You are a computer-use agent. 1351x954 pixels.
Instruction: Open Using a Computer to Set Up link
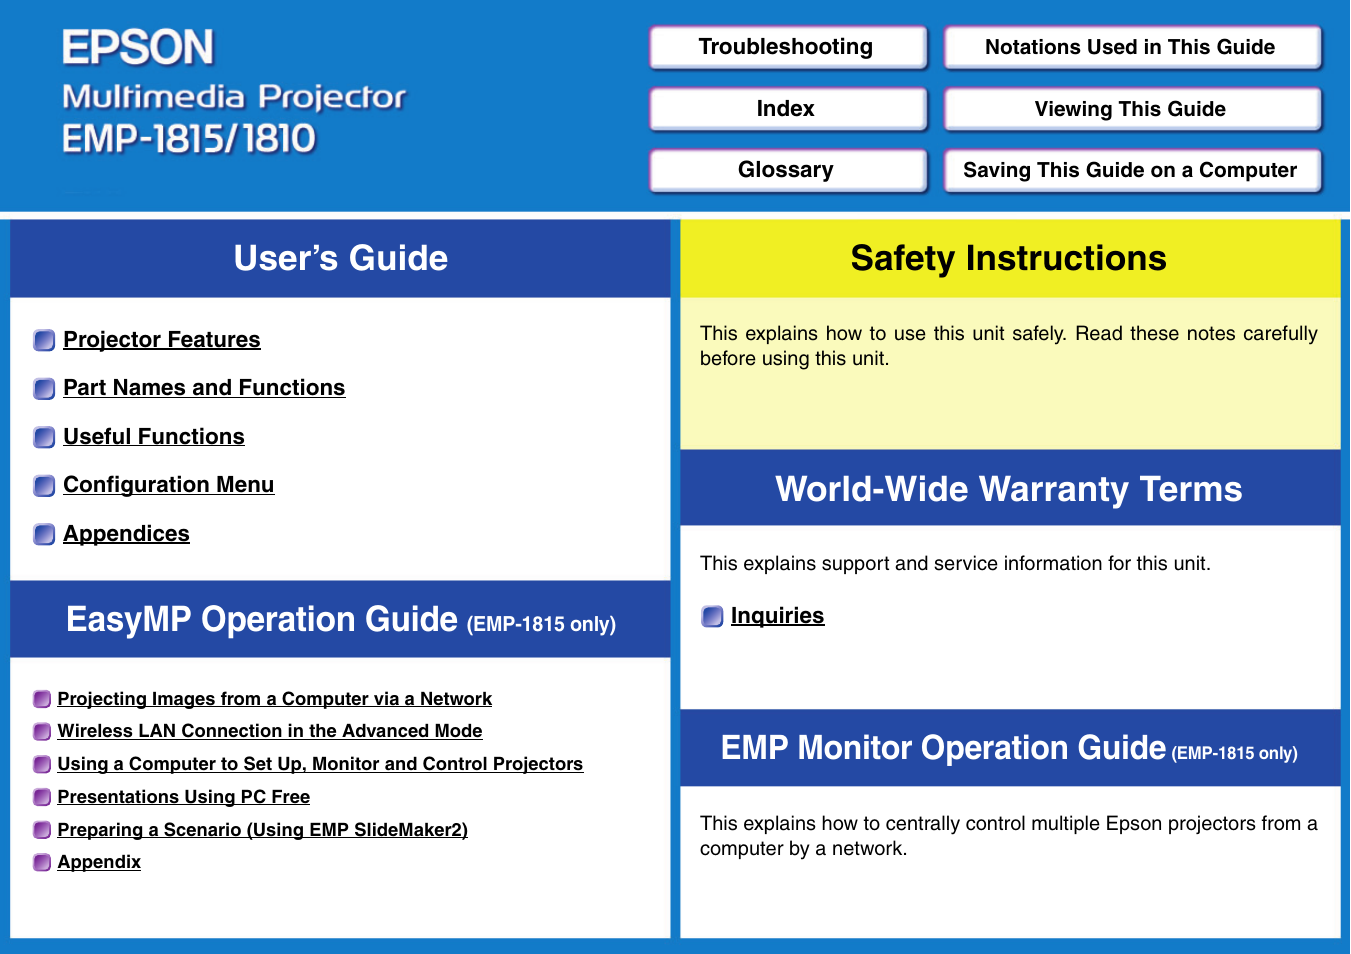tap(320, 764)
